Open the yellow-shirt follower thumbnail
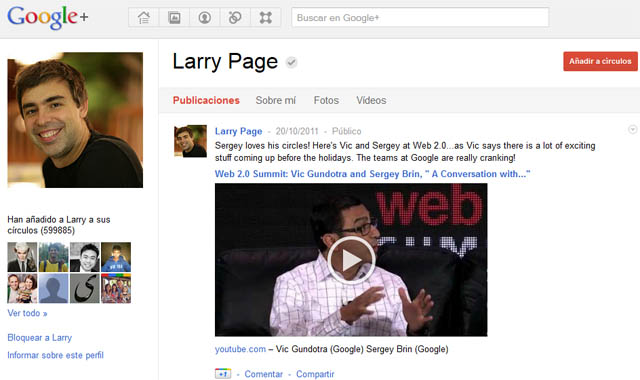Viewport: 640px width, 380px height. click(x=53, y=257)
